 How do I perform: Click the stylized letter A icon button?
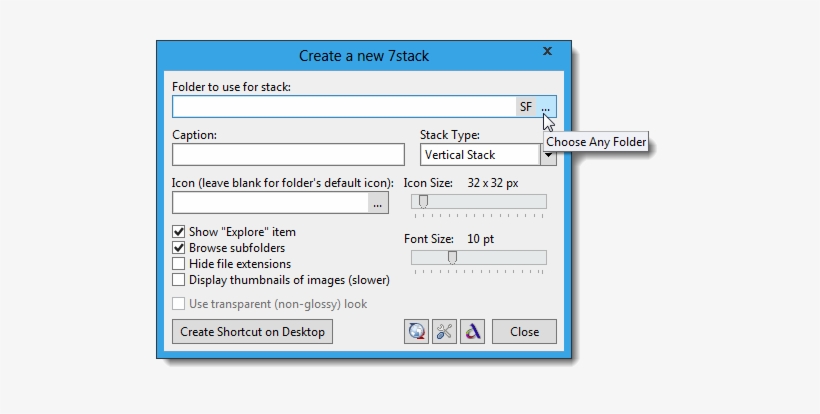pos(472,331)
